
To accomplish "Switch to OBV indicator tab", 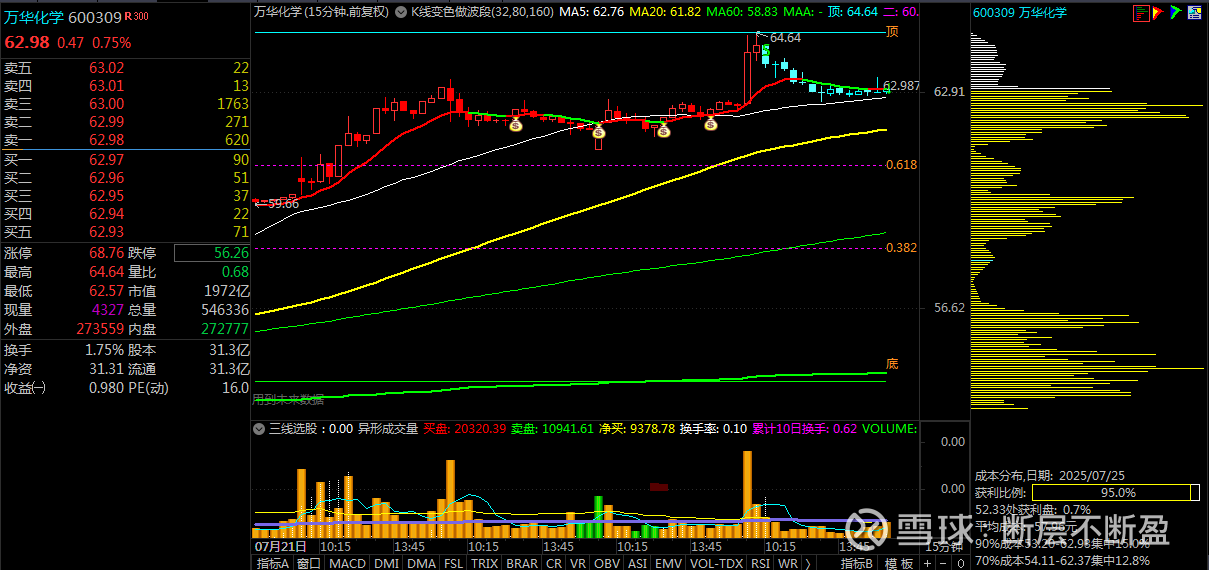I will click(x=607, y=563).
